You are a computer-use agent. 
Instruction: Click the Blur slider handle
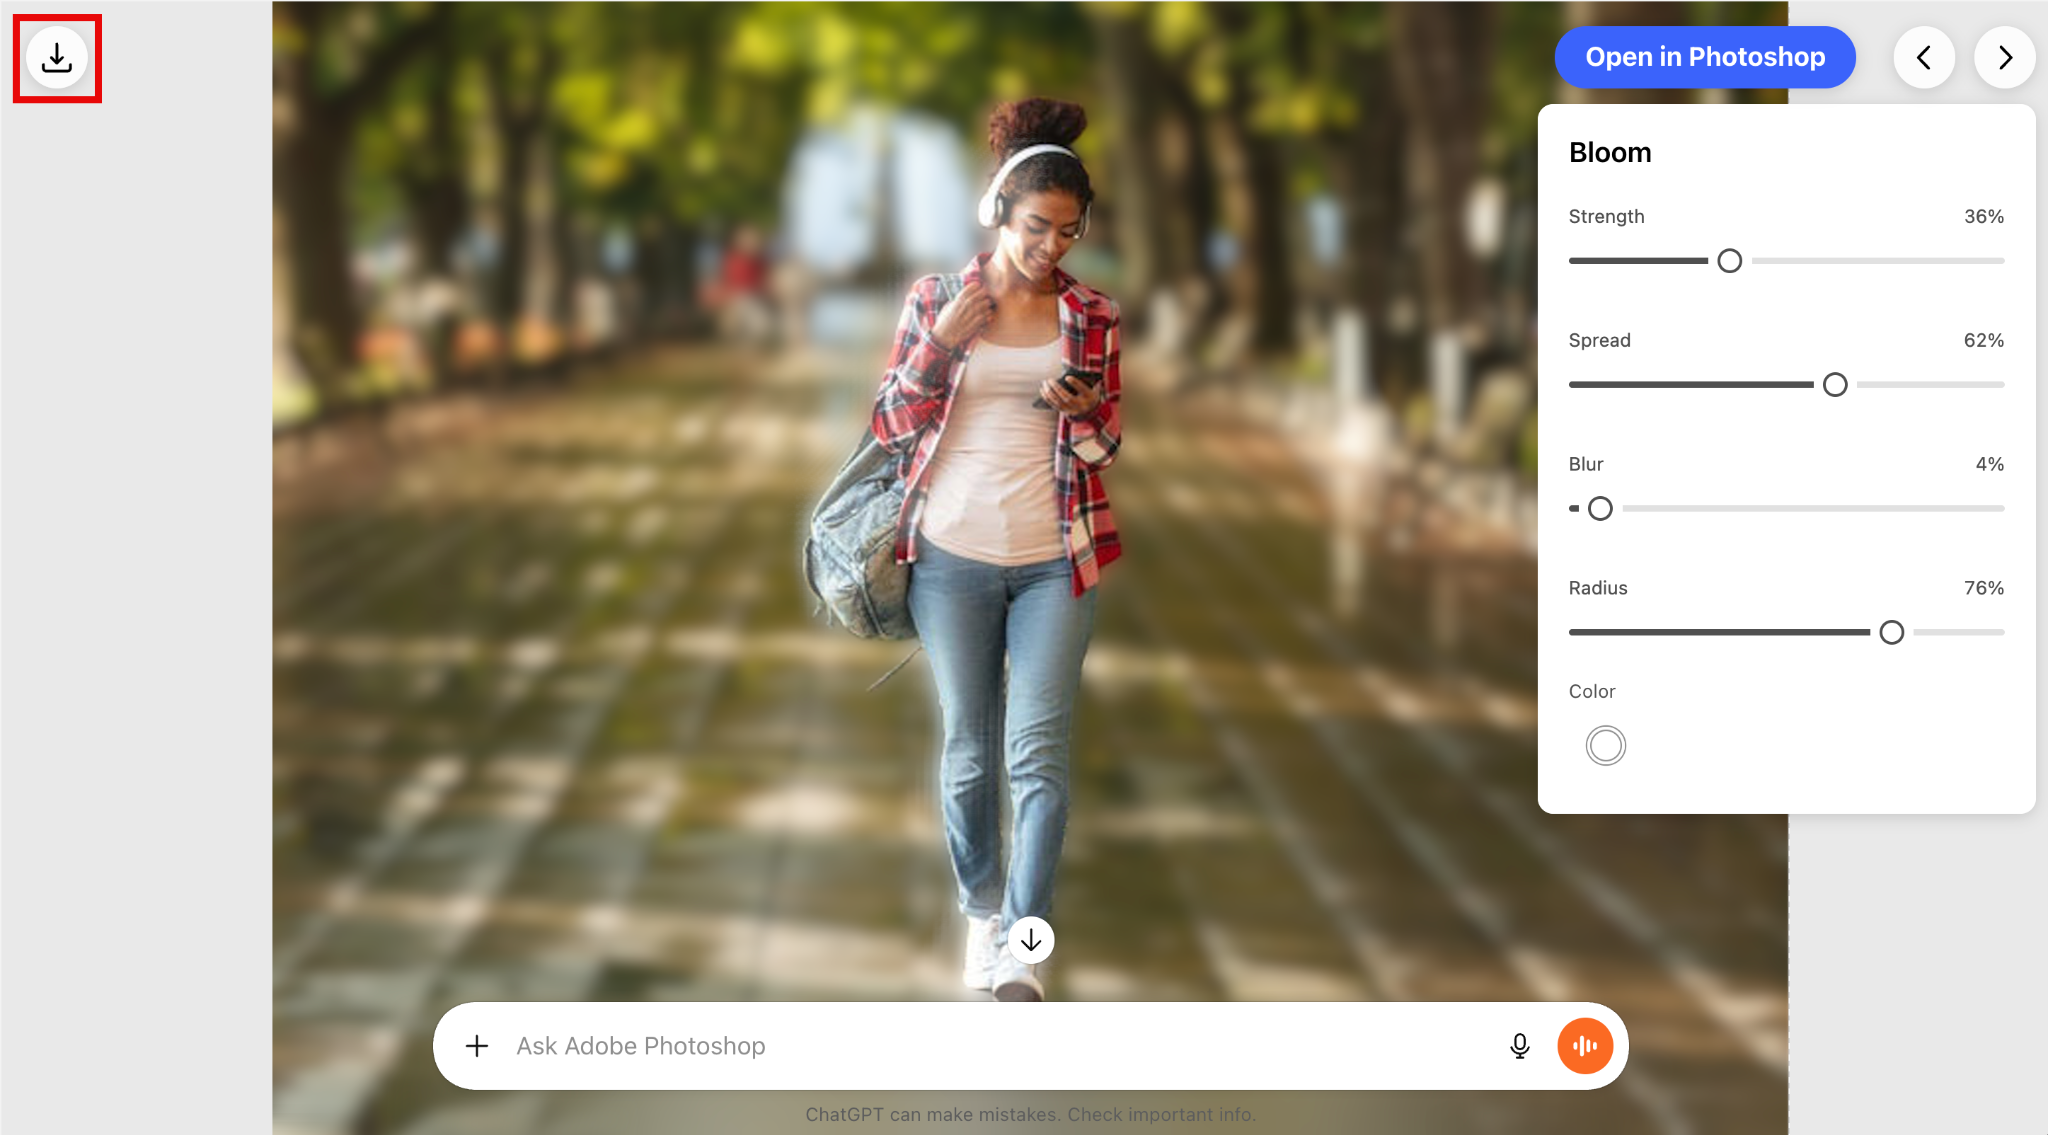click(1600, 509)
